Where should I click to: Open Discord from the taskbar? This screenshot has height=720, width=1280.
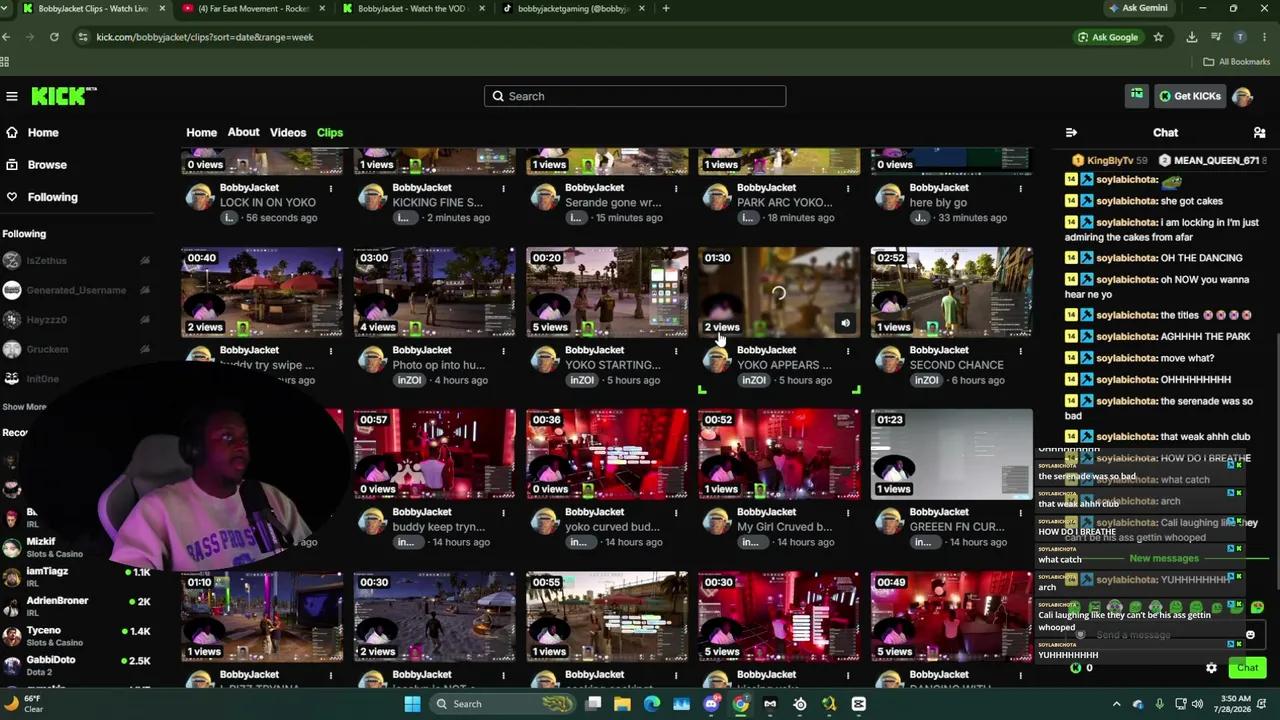pyautogui.click(x=711, y=704)
